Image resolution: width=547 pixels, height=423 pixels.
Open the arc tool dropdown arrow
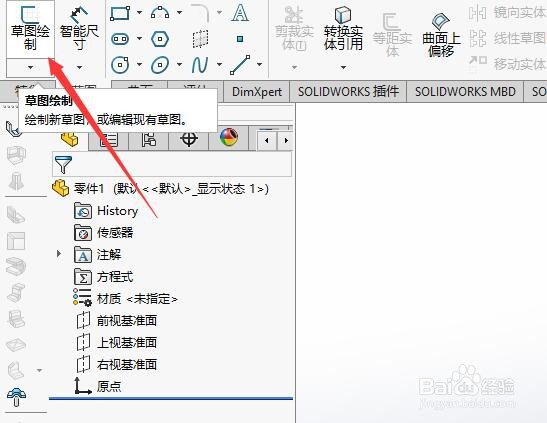179,13
